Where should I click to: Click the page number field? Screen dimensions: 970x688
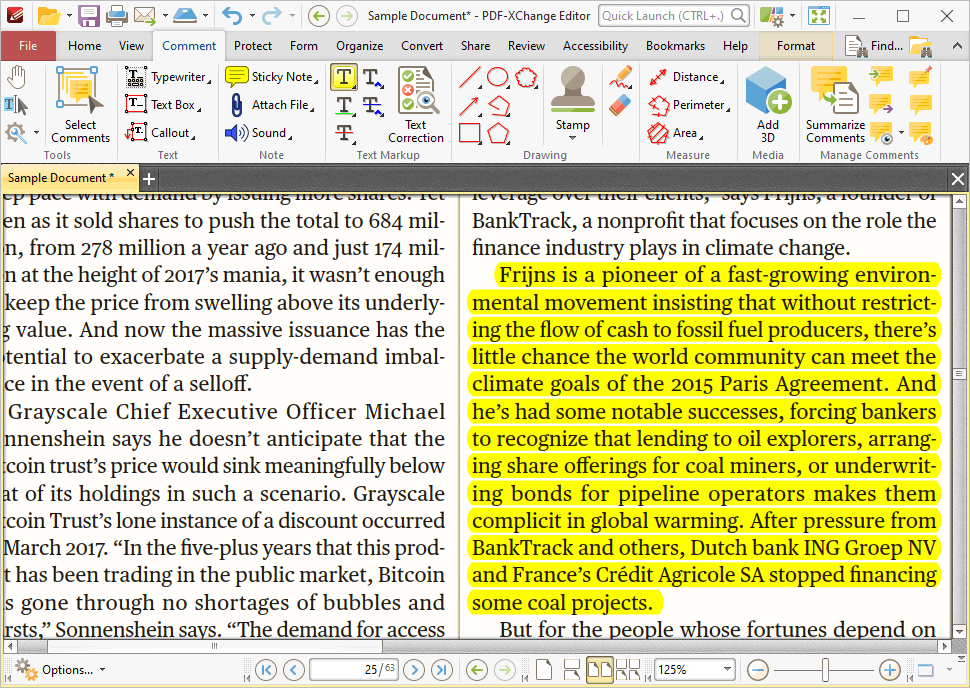[353, 669]
